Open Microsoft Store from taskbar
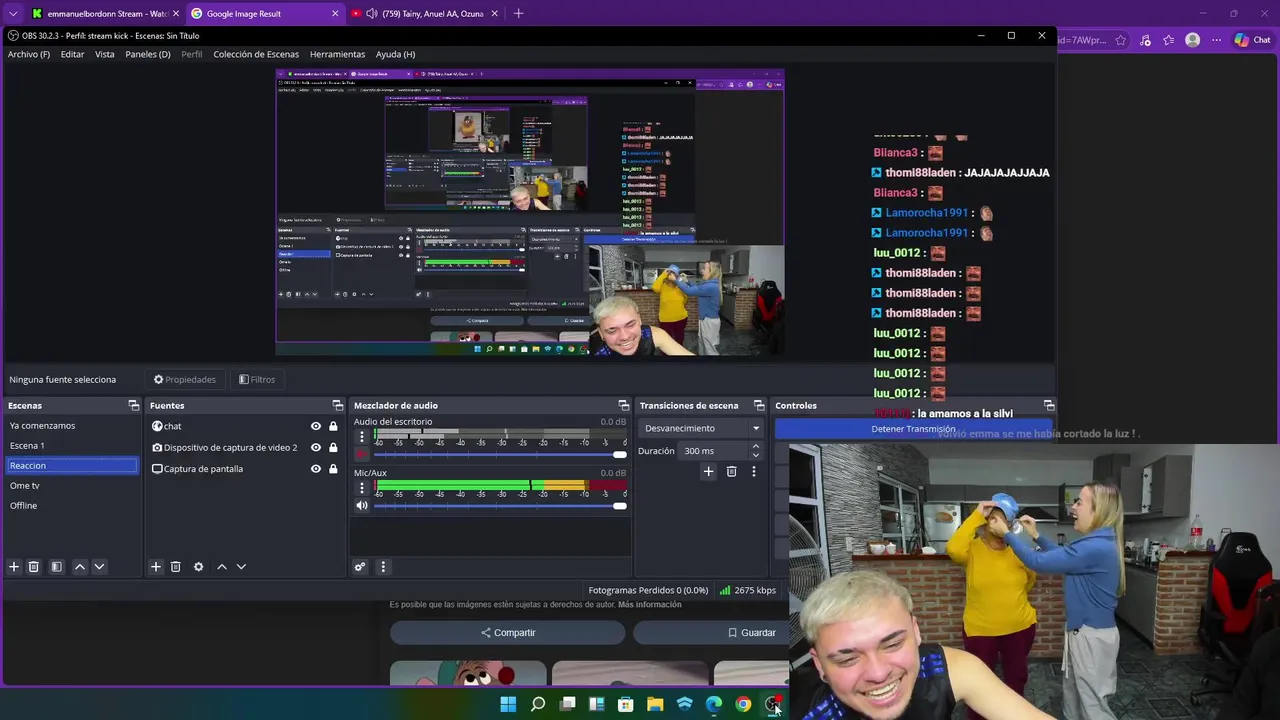The width and height of the screenshot is (1280, 720). tap(626, 704)
